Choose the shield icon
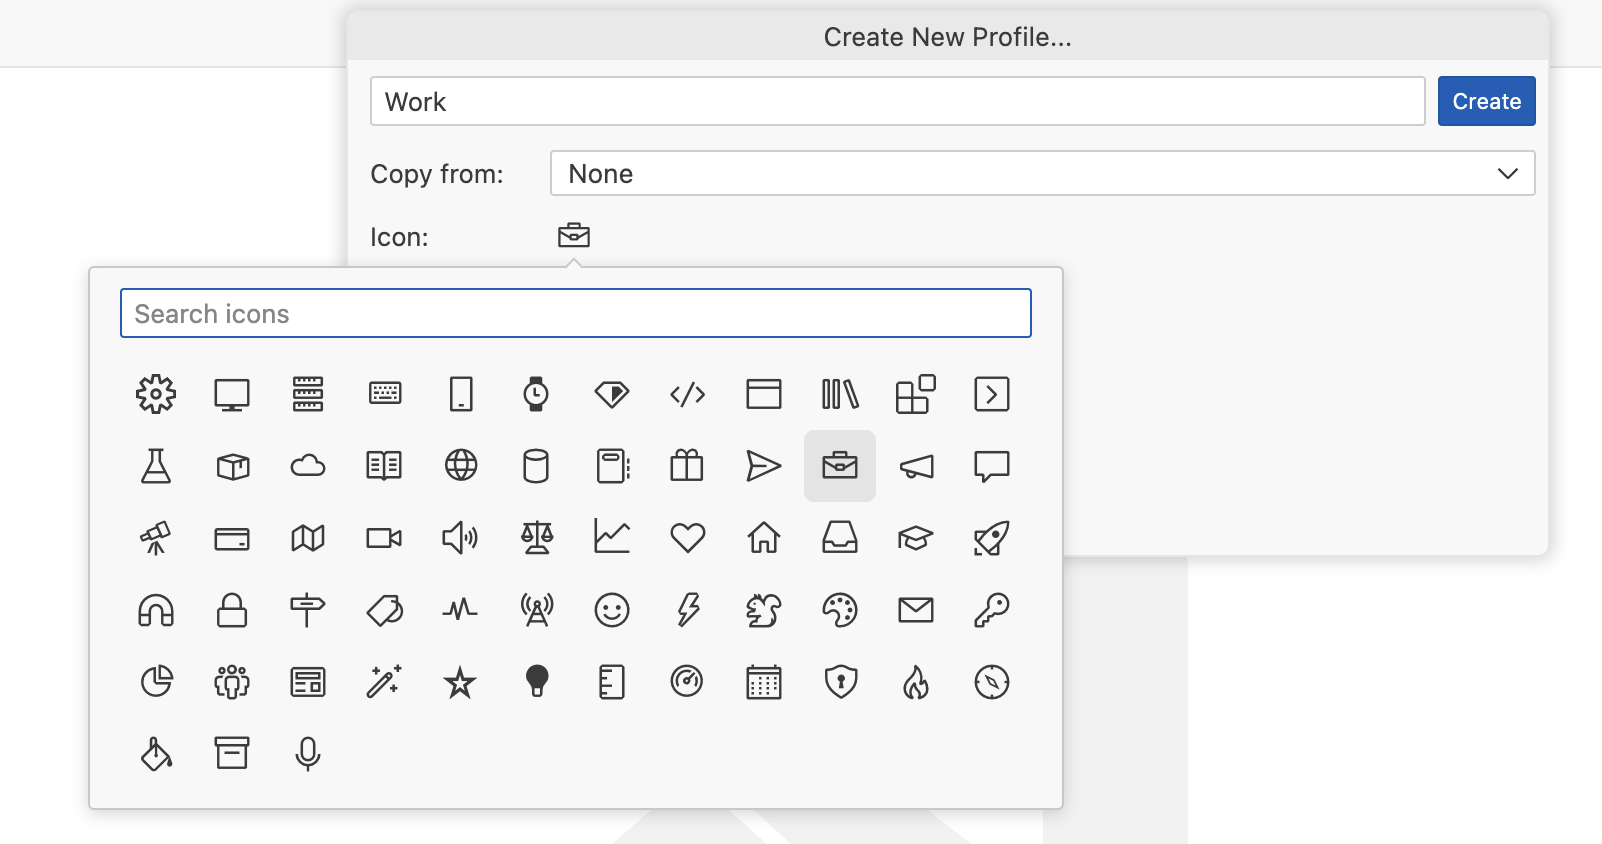This screenshot has height=844, width=1602. click(840, 682)
